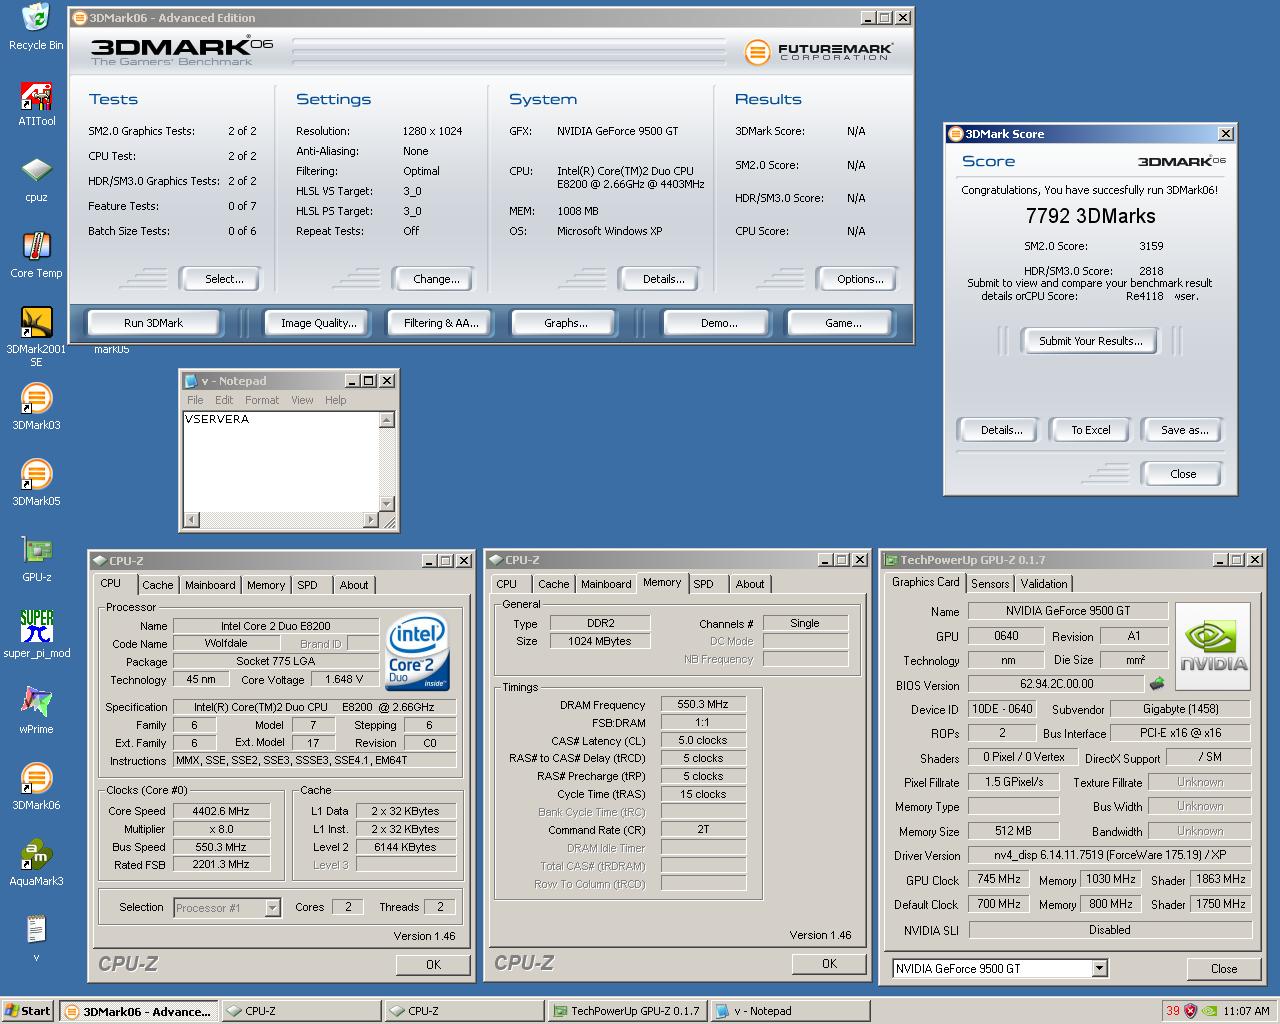Click OK in the Memory CPU-Z window
Image resolution: width=1280 pixels, height=1024 pixels.
829,964
